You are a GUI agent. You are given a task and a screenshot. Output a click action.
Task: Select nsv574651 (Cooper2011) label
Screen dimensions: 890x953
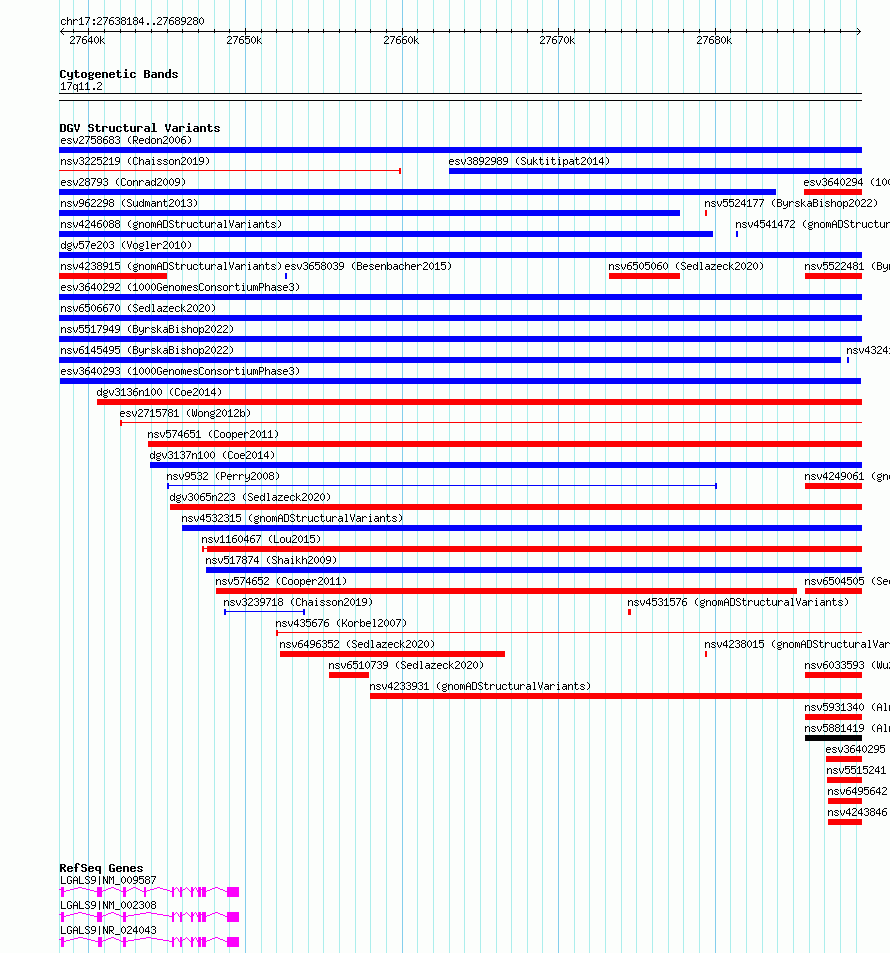click(213, 434)
